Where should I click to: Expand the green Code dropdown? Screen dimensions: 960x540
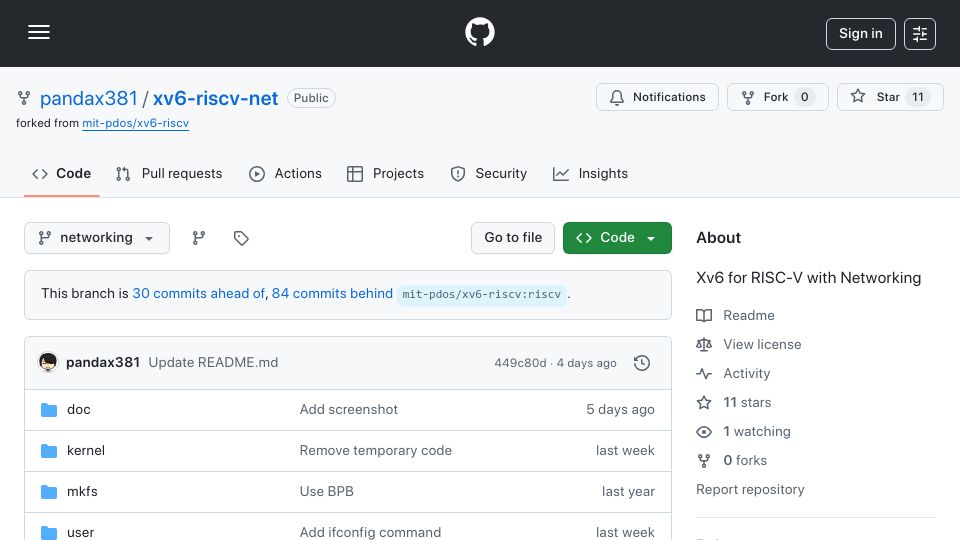pyautogui.click(x=617, y=238)
